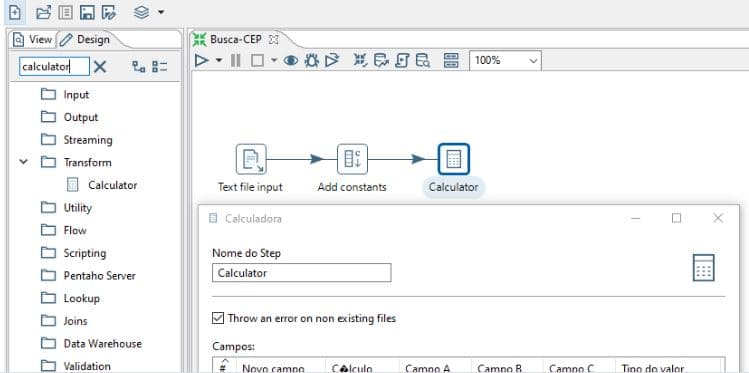The width and height of the screenshot is (749, 373).
Task: Open the perspectives layers icon
Action: [x=141, y=12]
